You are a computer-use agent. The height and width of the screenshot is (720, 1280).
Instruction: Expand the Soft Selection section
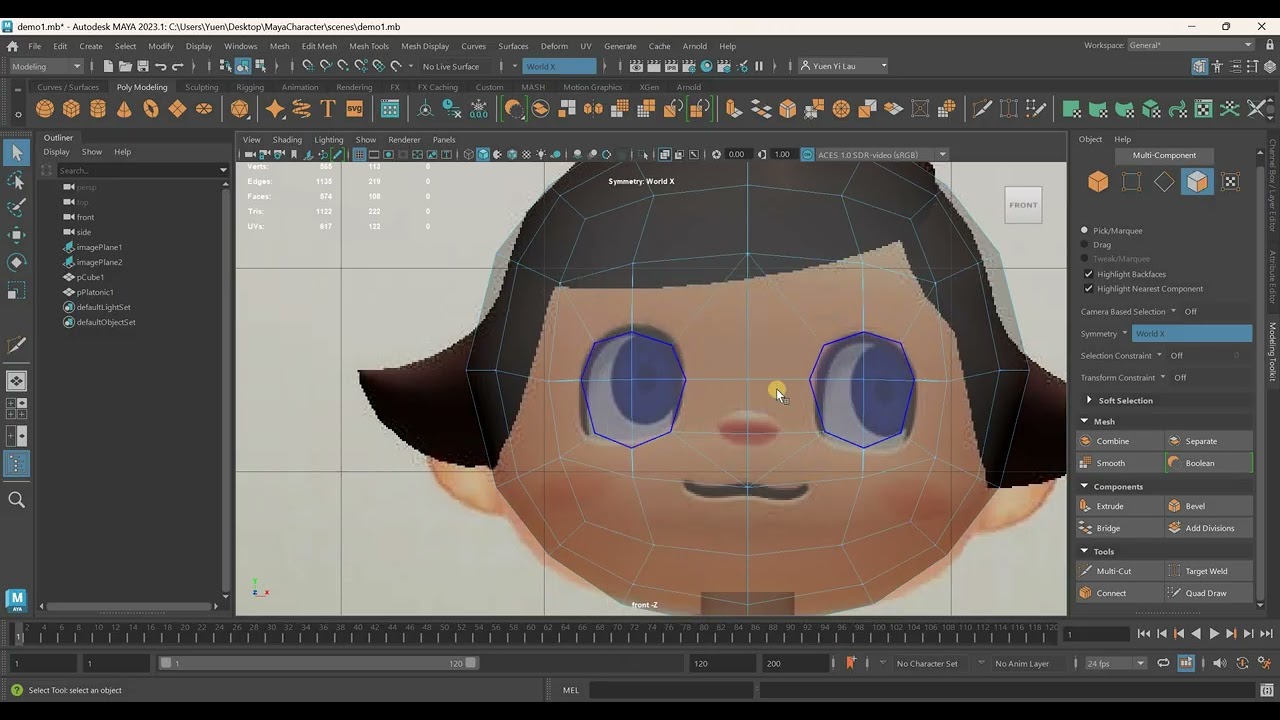tap(1089, 400)
